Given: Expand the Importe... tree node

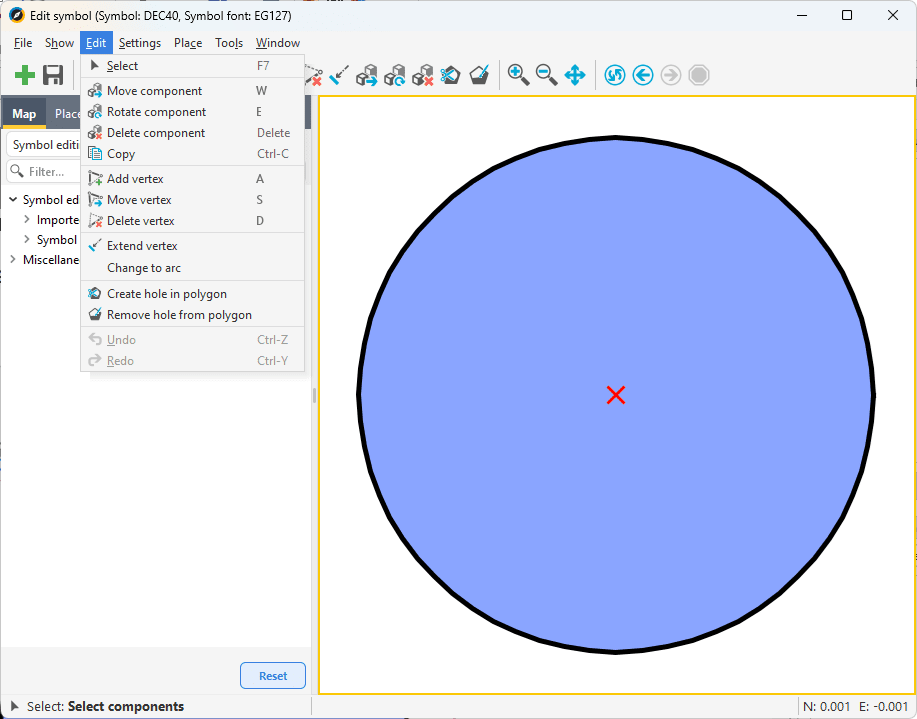Looking at the screenshot, I should tap(27, 220).
